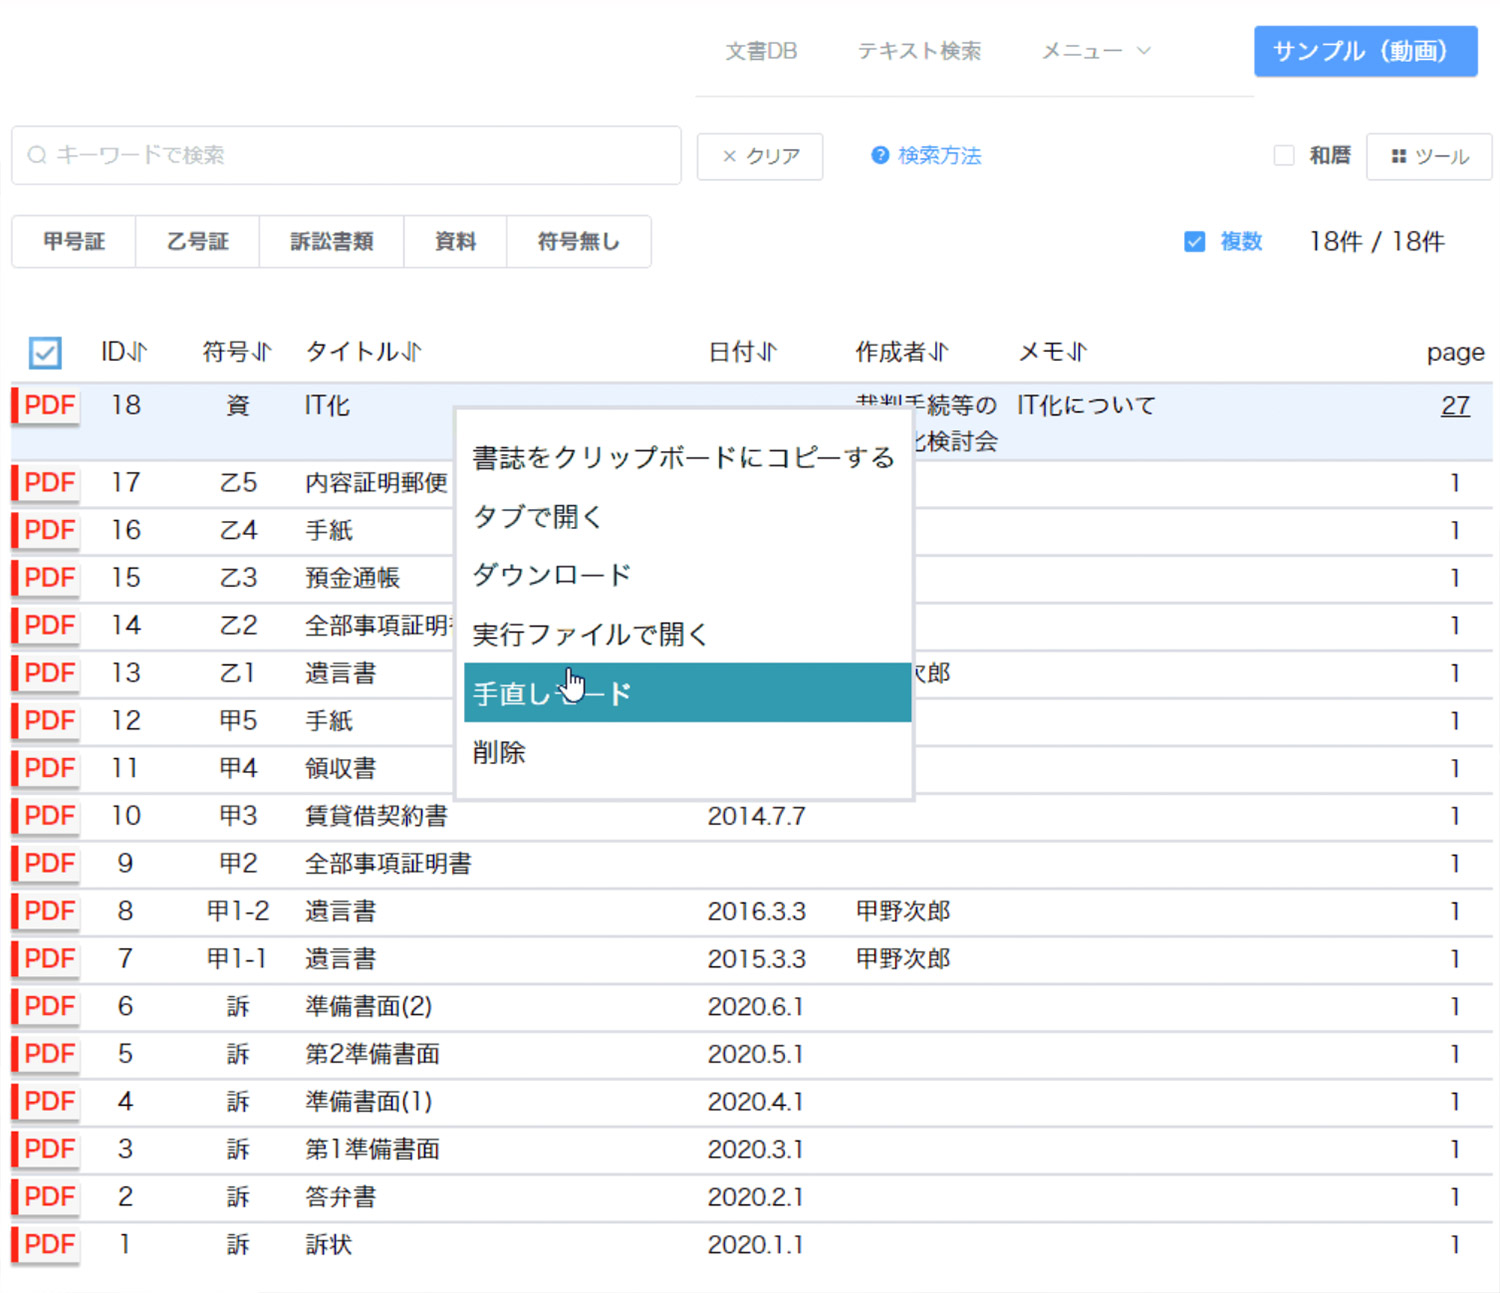Open the PDF icon for ID 6
This screenshot has height=1293, width=1500.
(46, 1007)
